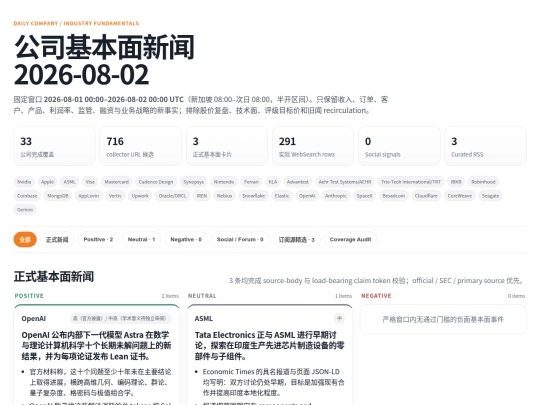The image size is (540, 405).
Task: Click the Nvidia company chip
Action: pyautogui.click(x=24, y=182)
